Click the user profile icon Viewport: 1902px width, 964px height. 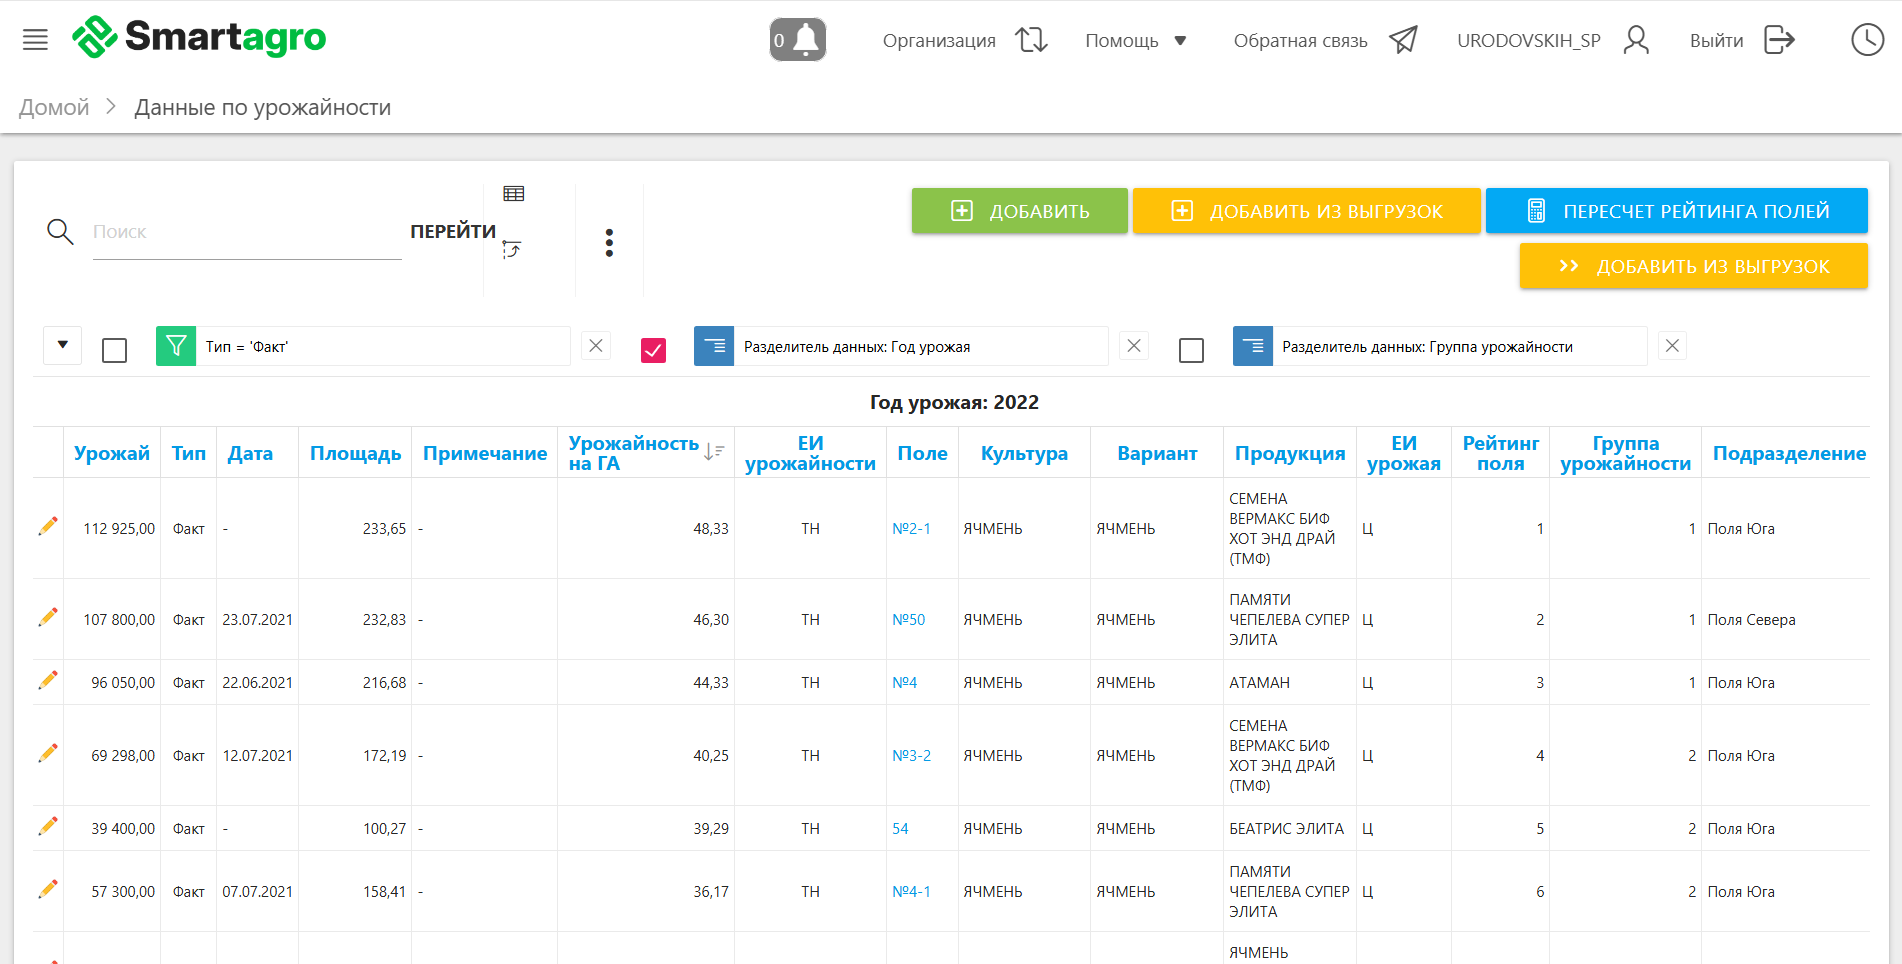1636,40
